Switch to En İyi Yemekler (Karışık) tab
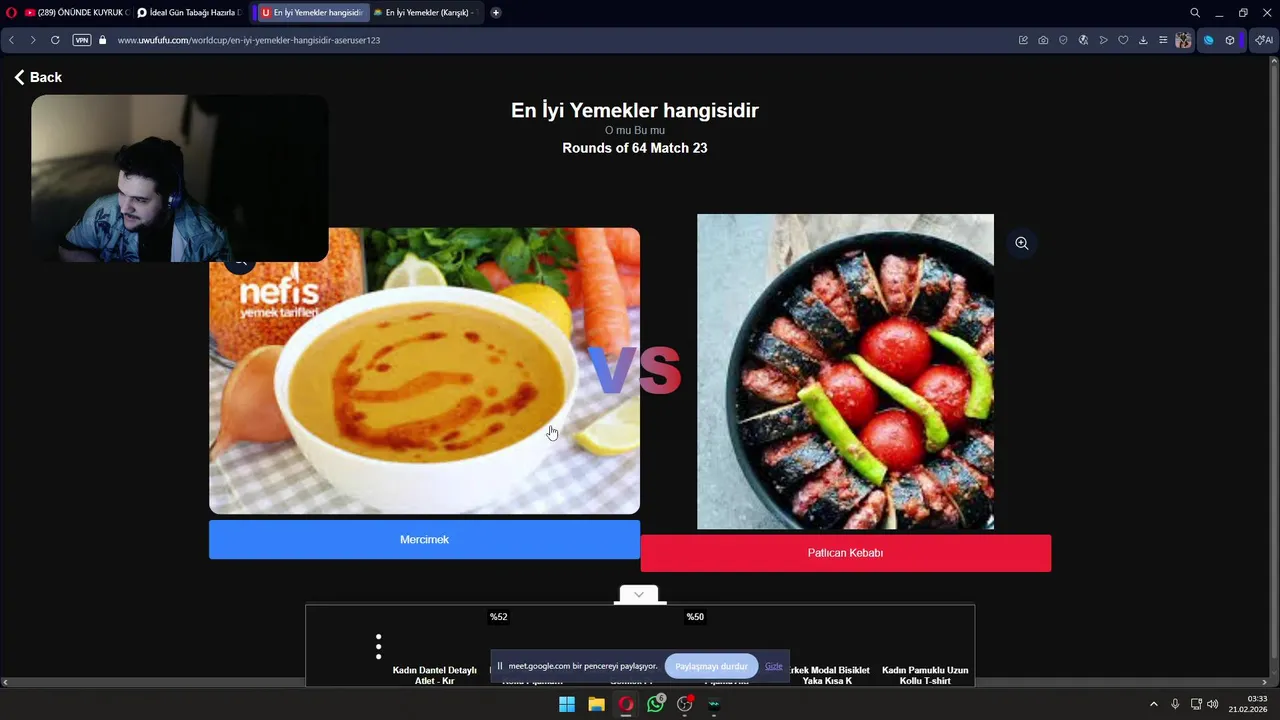This screenshot has width=1280, height=720. point(424,13)
